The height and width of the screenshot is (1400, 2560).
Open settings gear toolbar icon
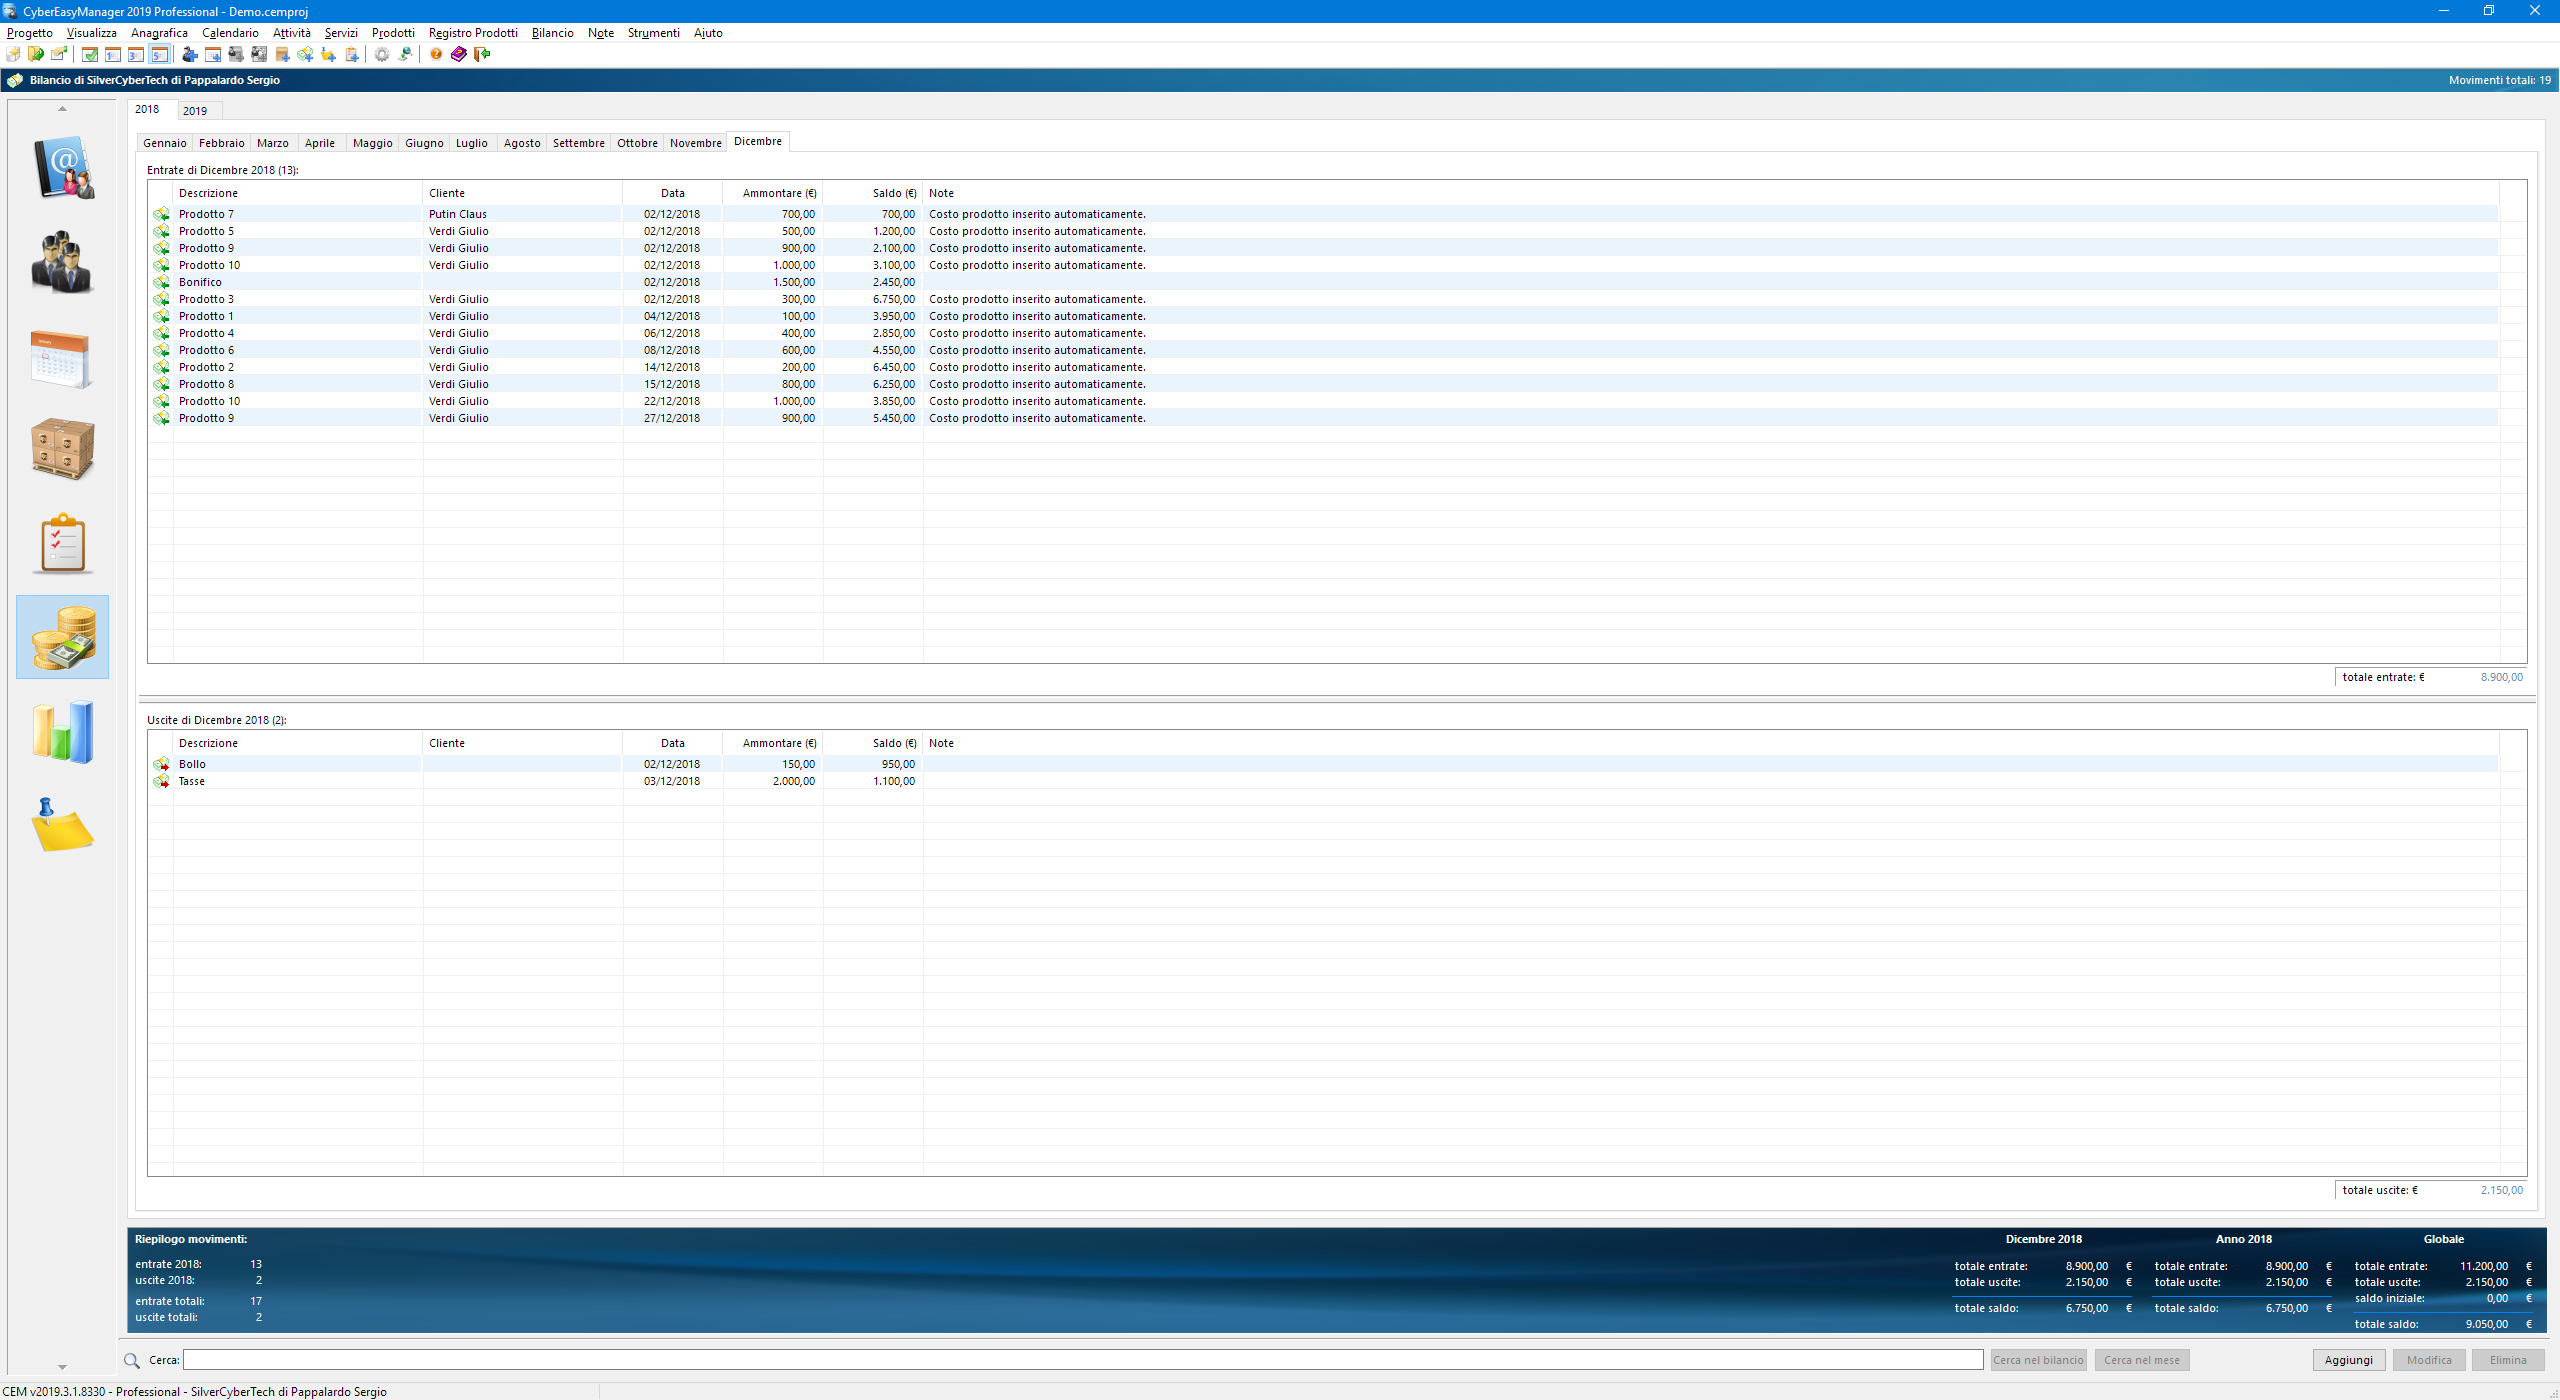[382, 54]
